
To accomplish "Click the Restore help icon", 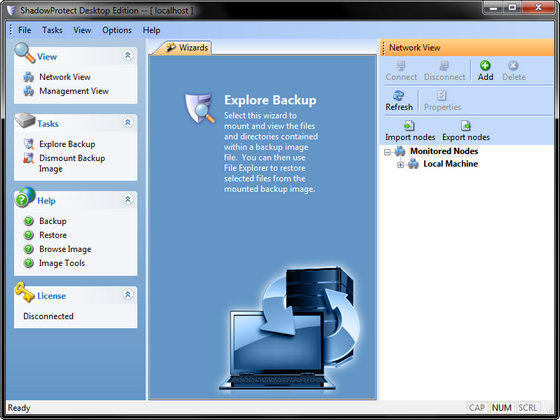I will pyautogui.click(x=29, y=235).
